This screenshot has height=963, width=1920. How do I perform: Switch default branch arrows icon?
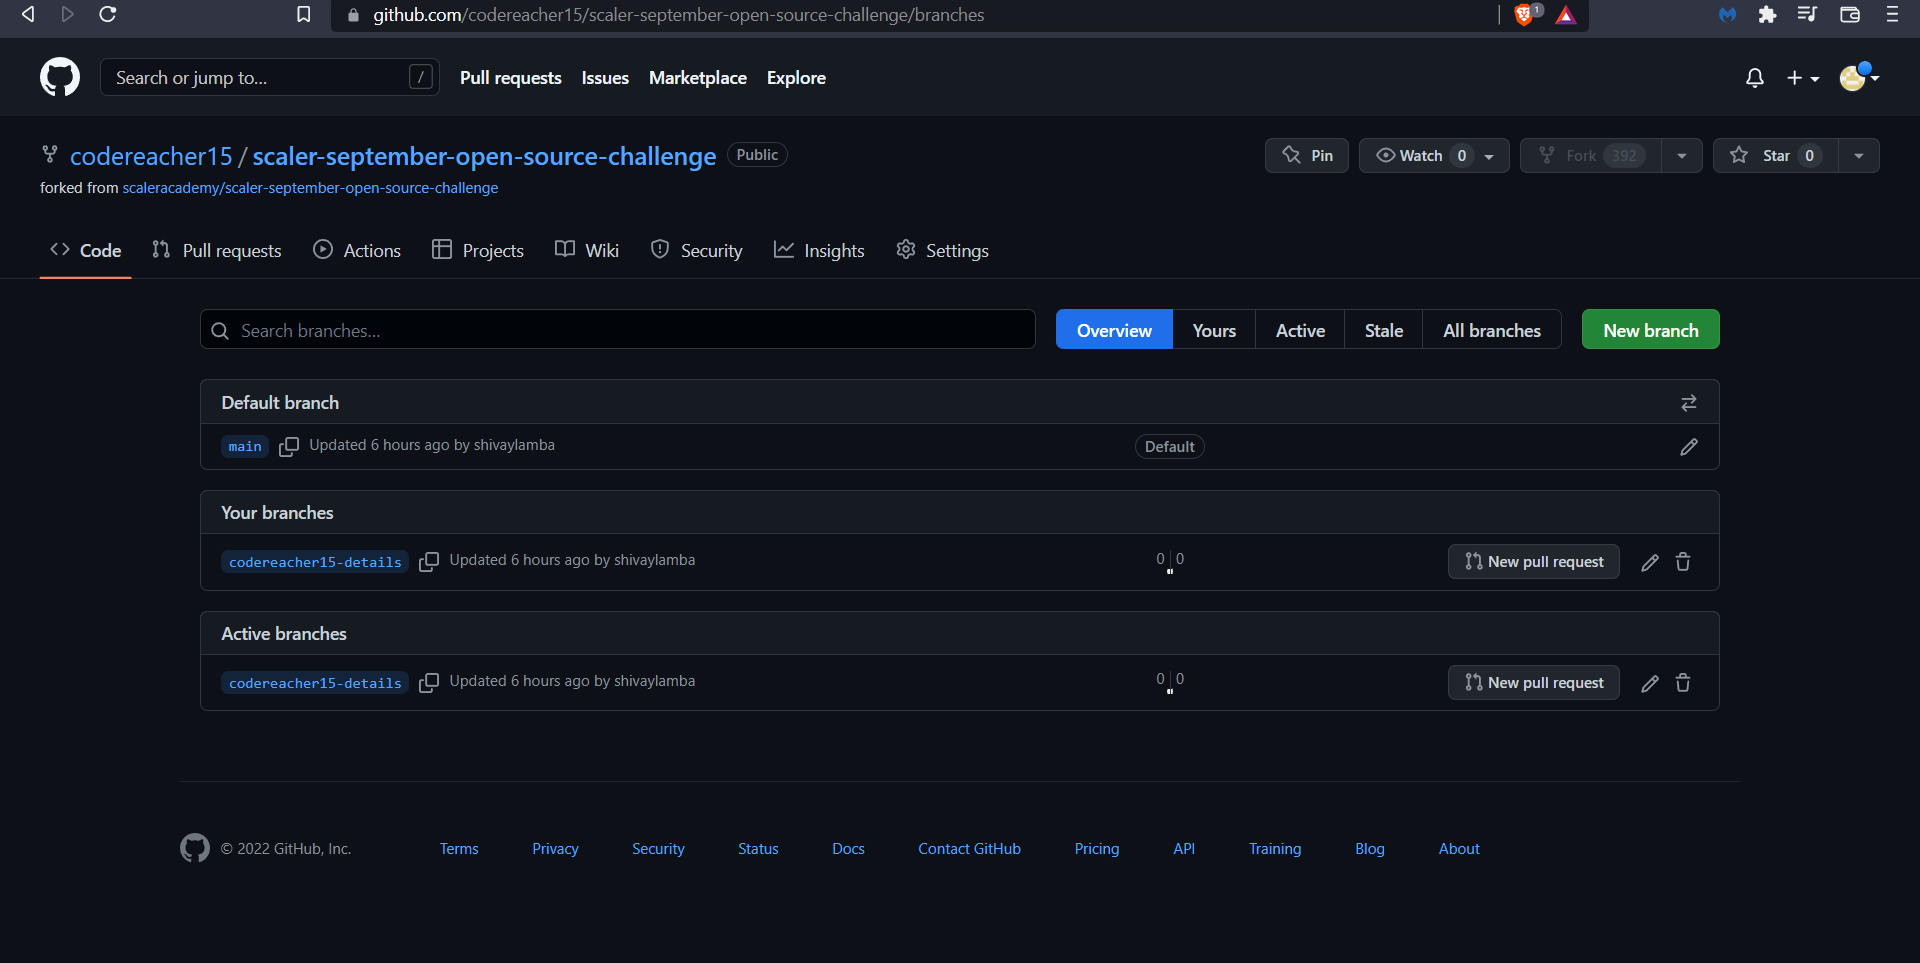1689,403
